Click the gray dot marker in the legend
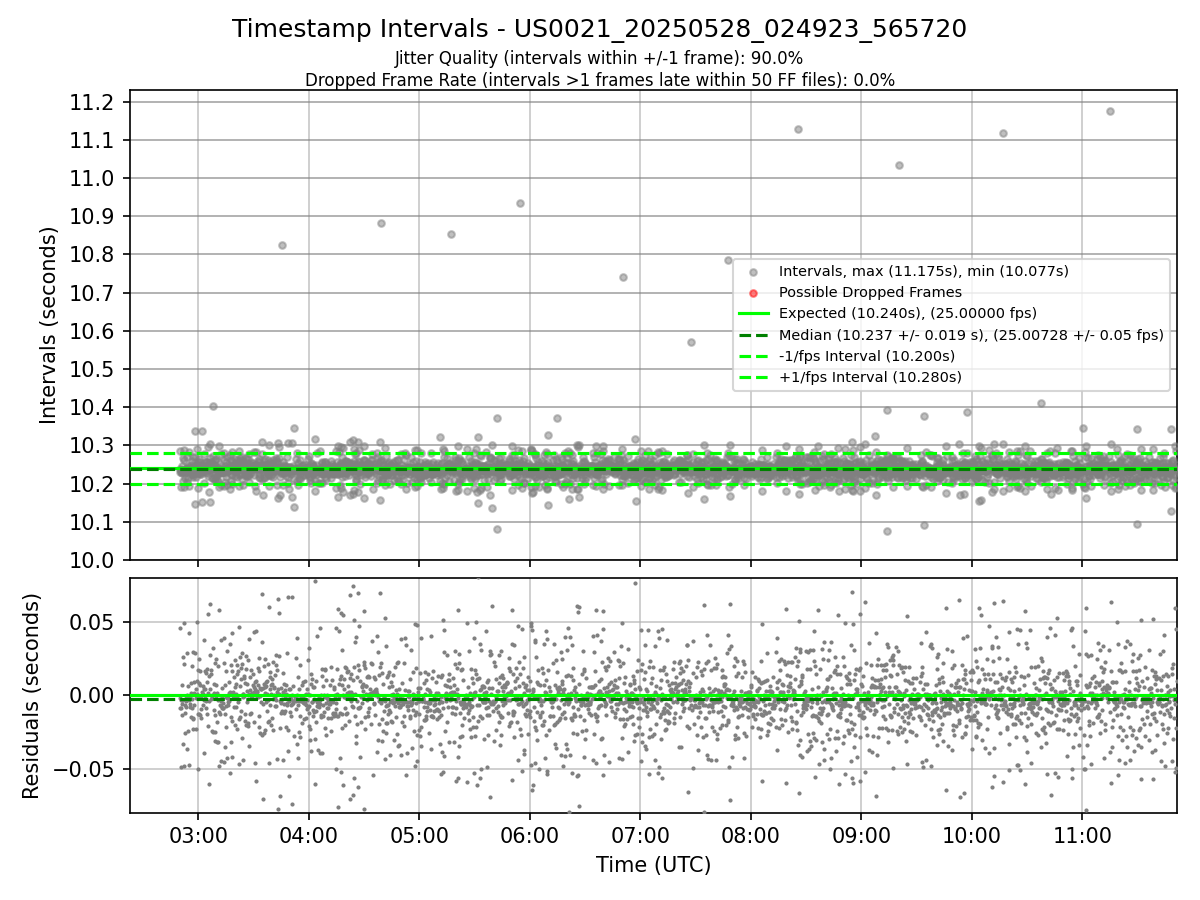 [x=754, y=272]
